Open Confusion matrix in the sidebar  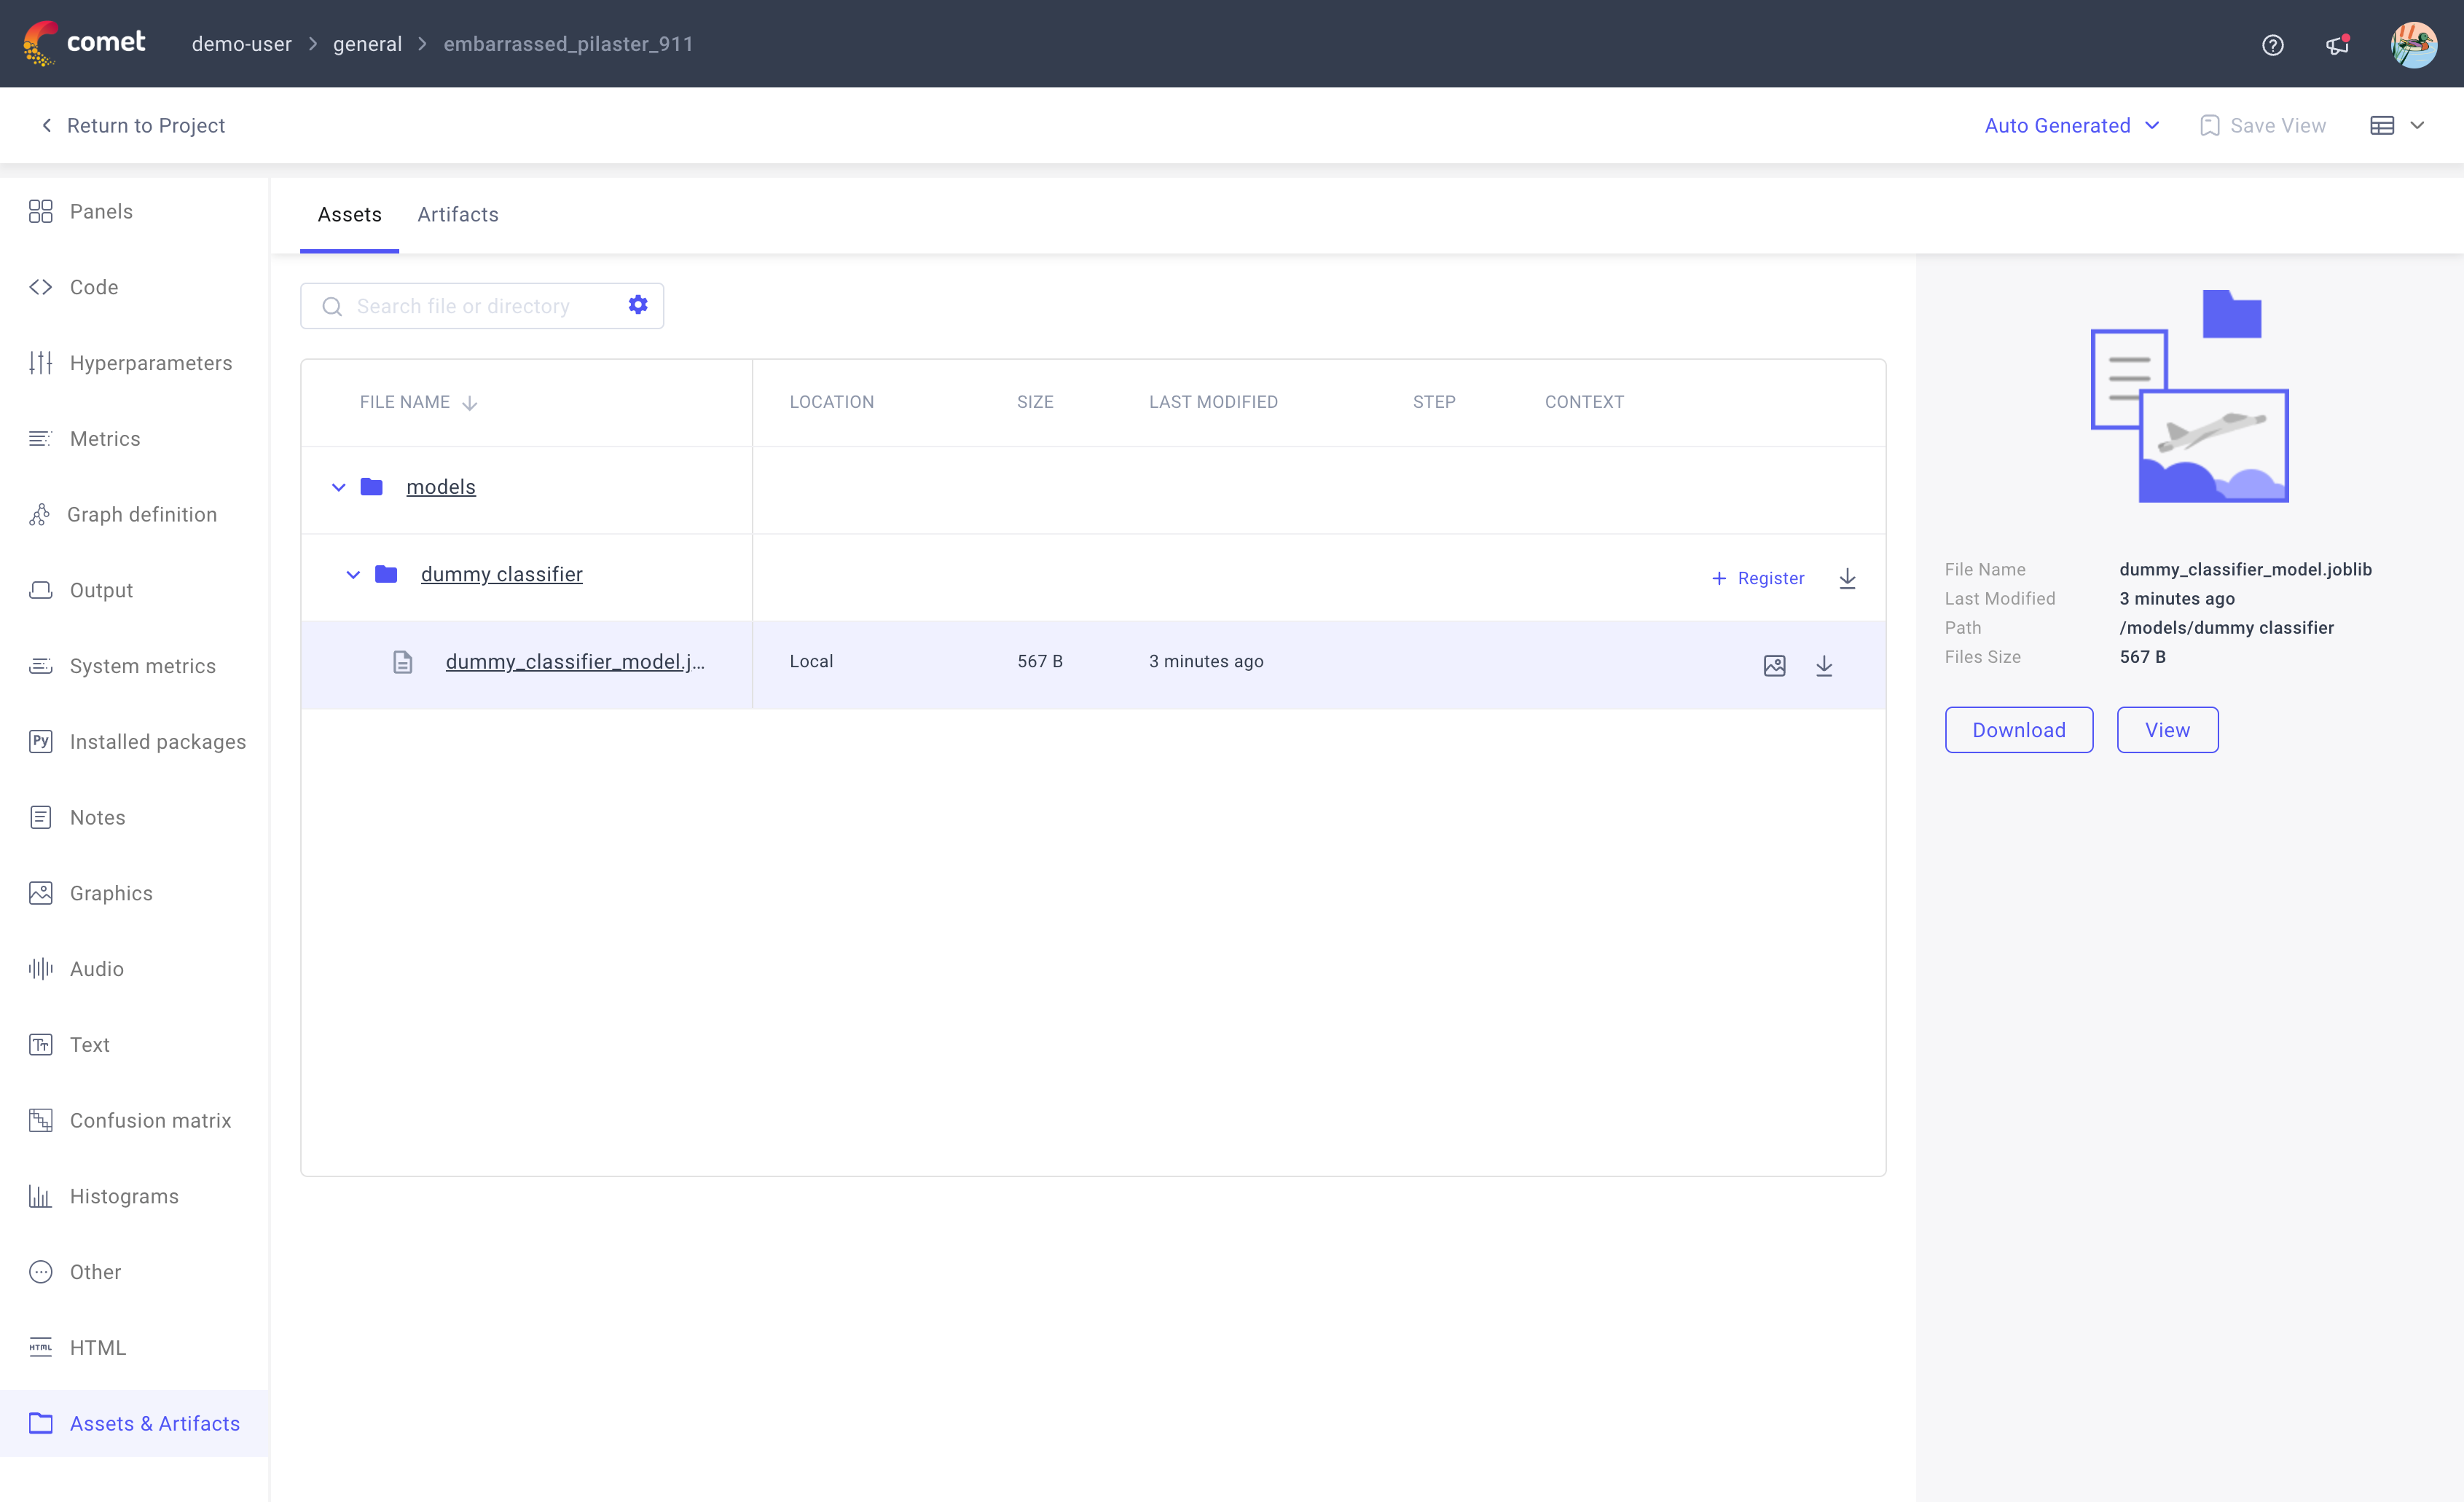click(150, 1120)
